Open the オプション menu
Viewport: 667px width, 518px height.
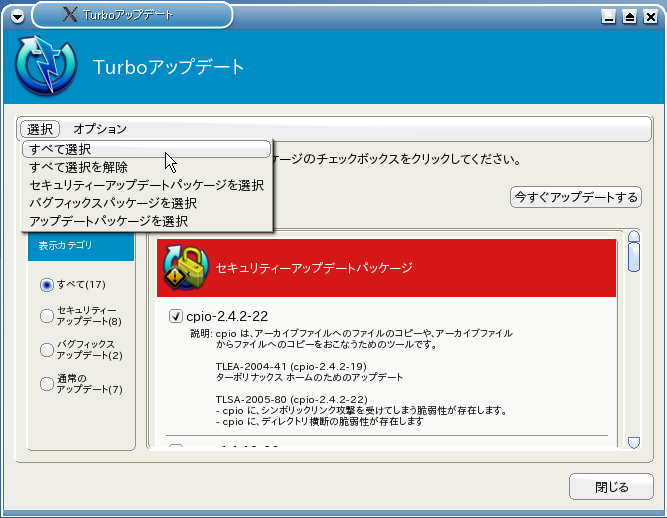[x=100, y=129]
